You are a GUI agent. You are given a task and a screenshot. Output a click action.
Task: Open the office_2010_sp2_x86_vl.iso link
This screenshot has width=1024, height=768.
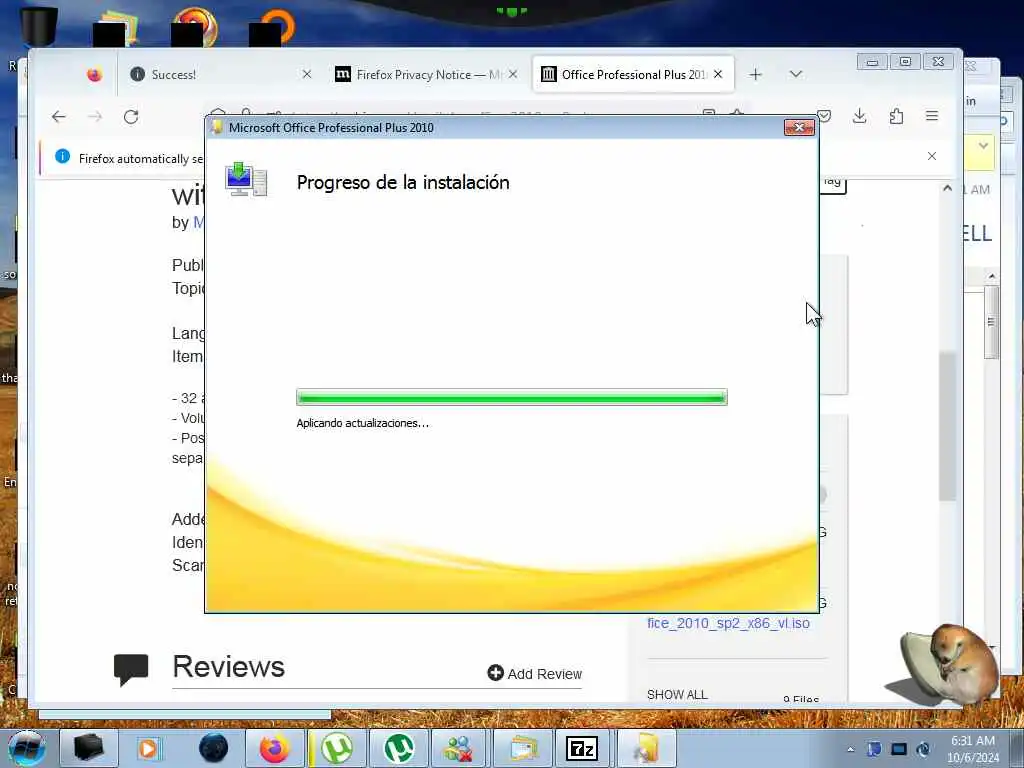click(728, 623)
